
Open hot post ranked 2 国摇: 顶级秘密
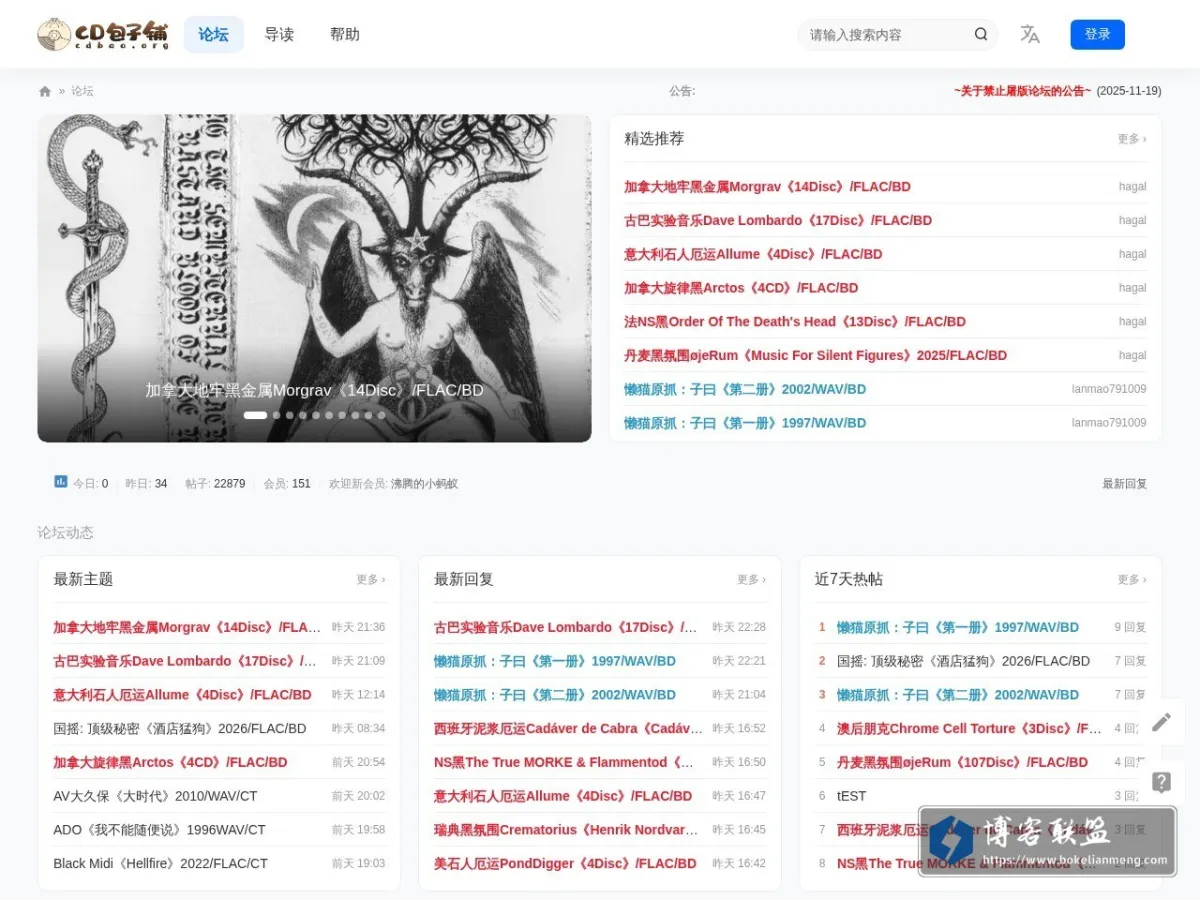[x=963, y=661]
